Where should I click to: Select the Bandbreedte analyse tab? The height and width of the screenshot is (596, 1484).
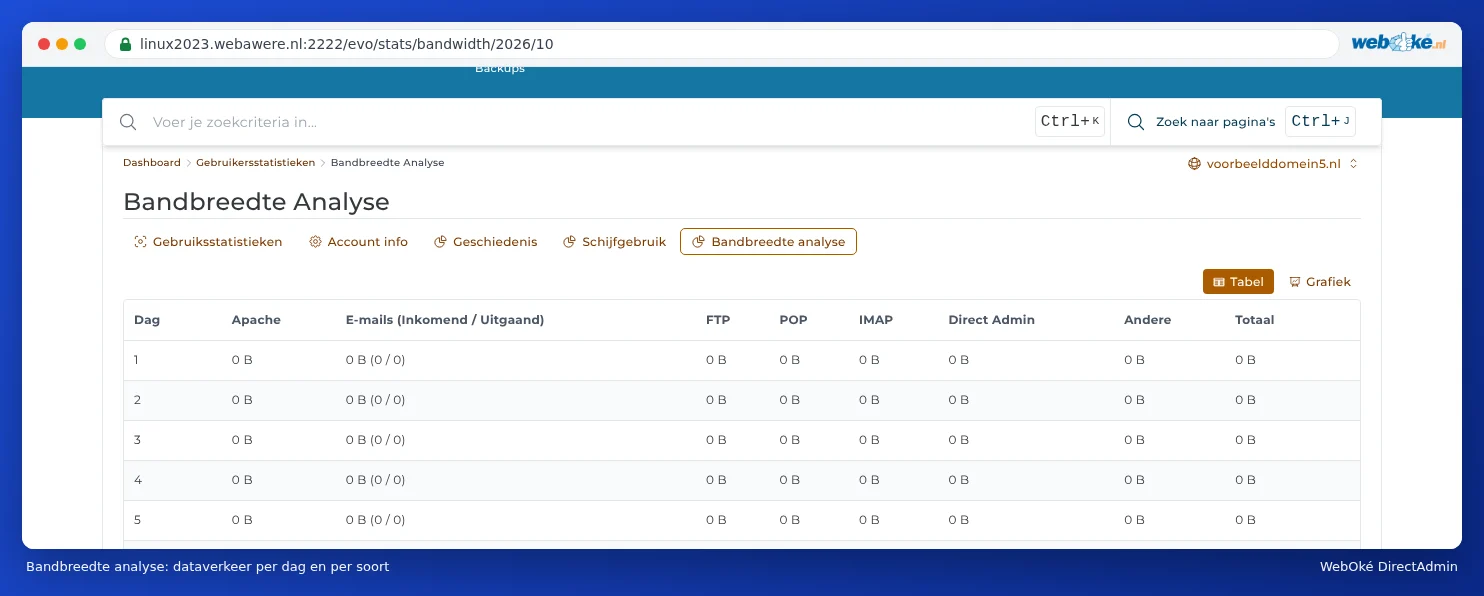point(768,242)
